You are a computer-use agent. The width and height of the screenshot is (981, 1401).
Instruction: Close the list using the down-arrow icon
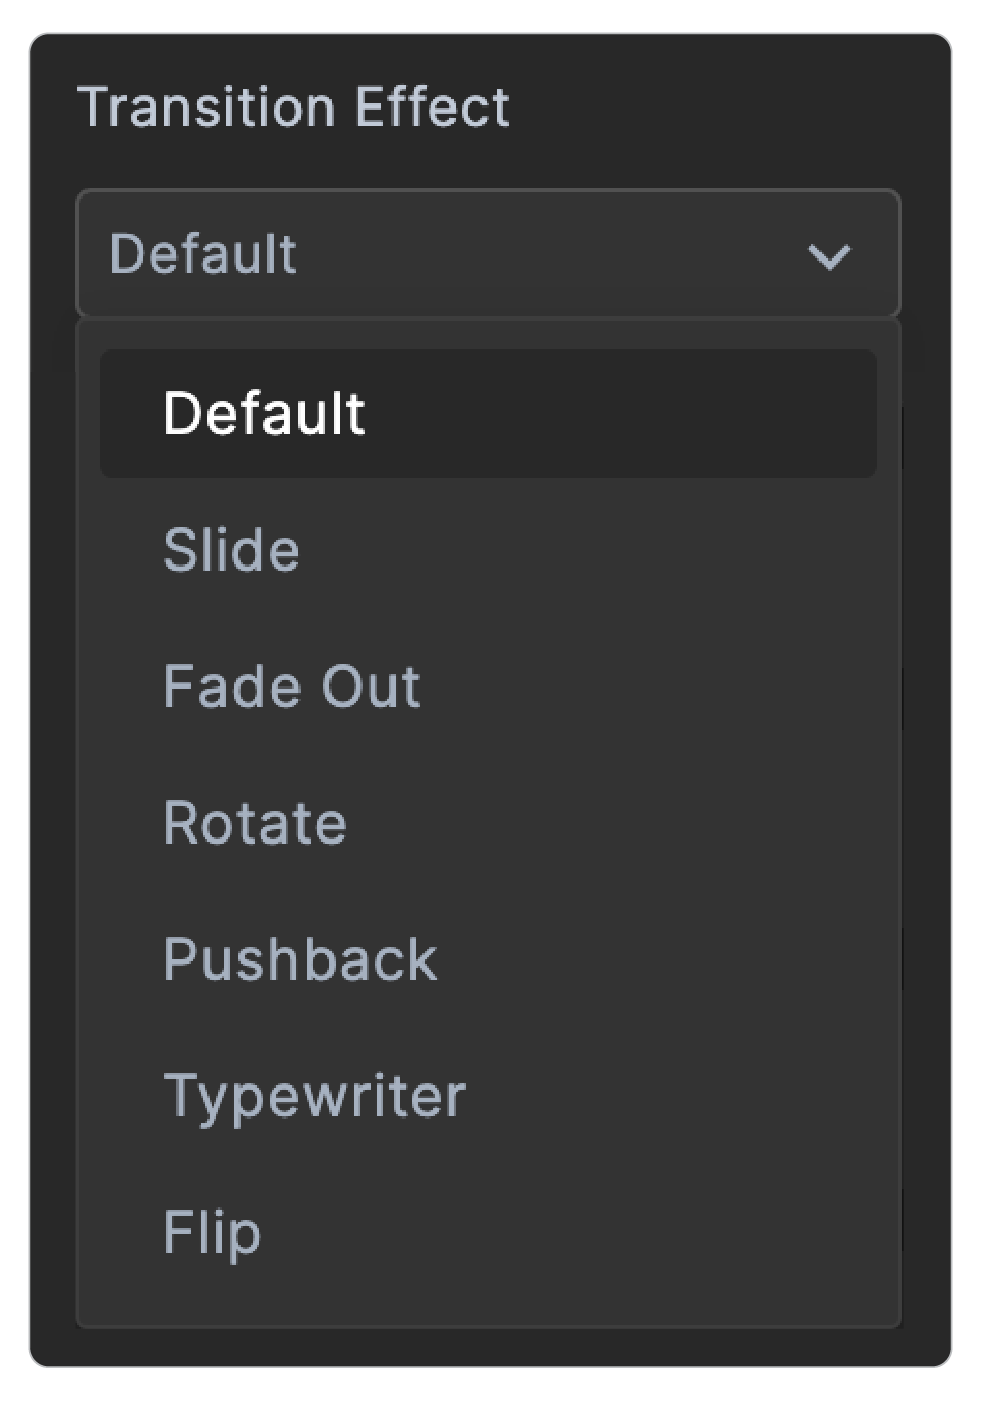[829, 256]
